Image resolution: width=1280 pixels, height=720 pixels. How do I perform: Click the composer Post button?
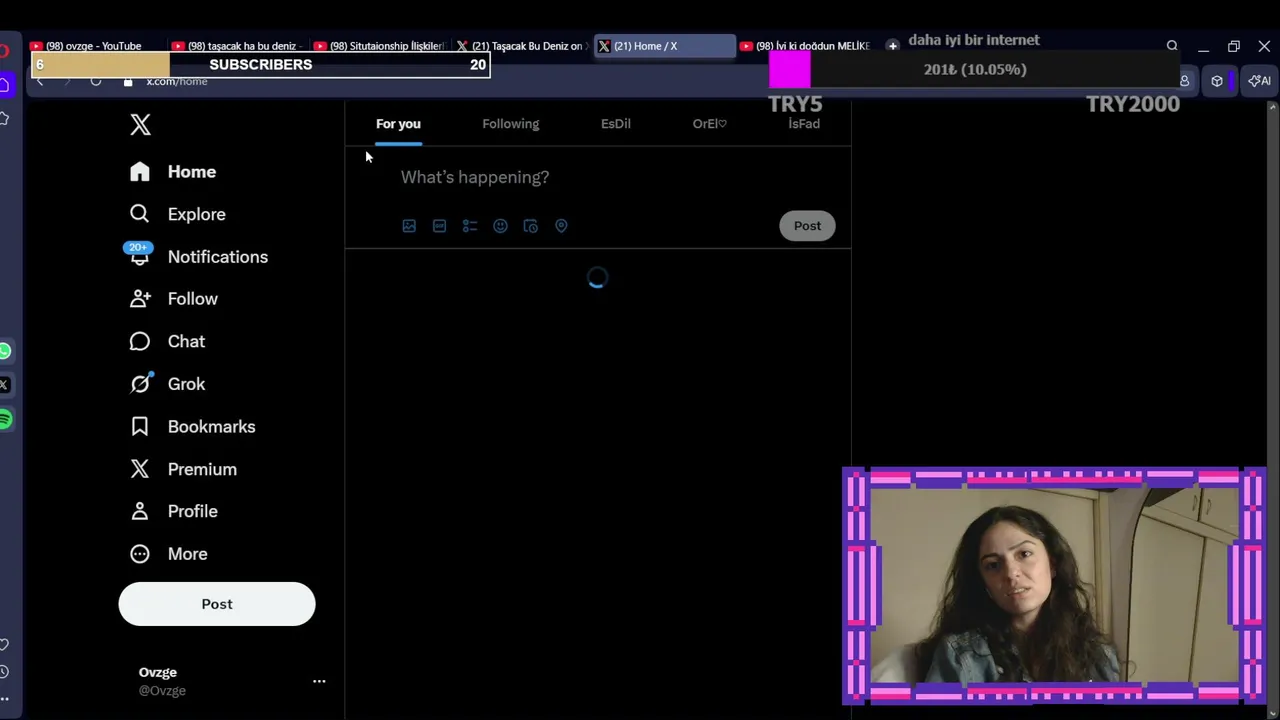click(807, 226)
